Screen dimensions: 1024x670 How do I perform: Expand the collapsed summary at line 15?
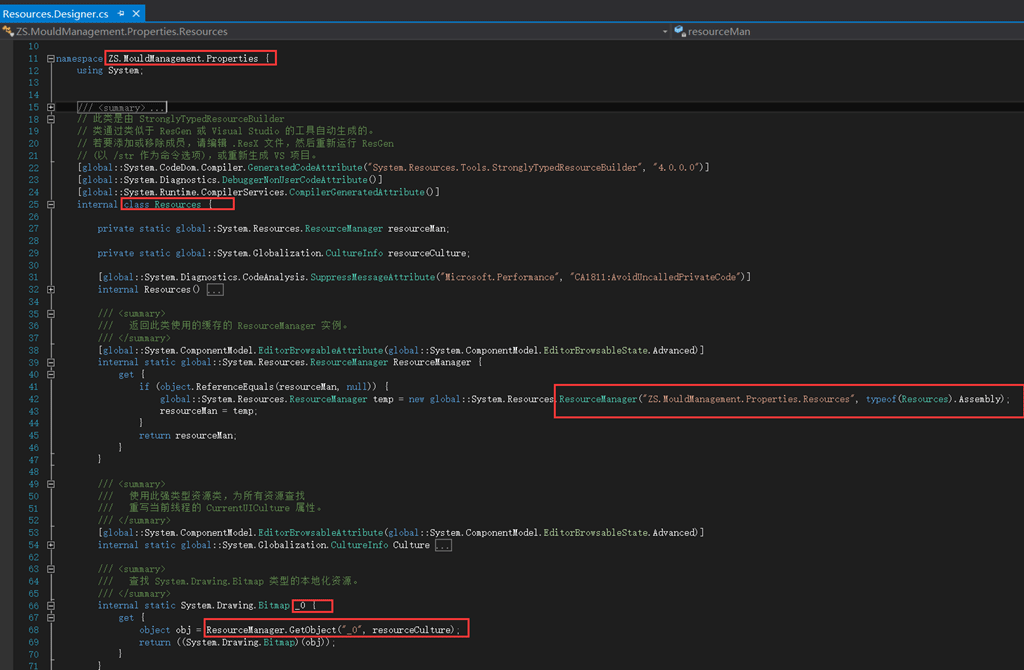(51, 107)
